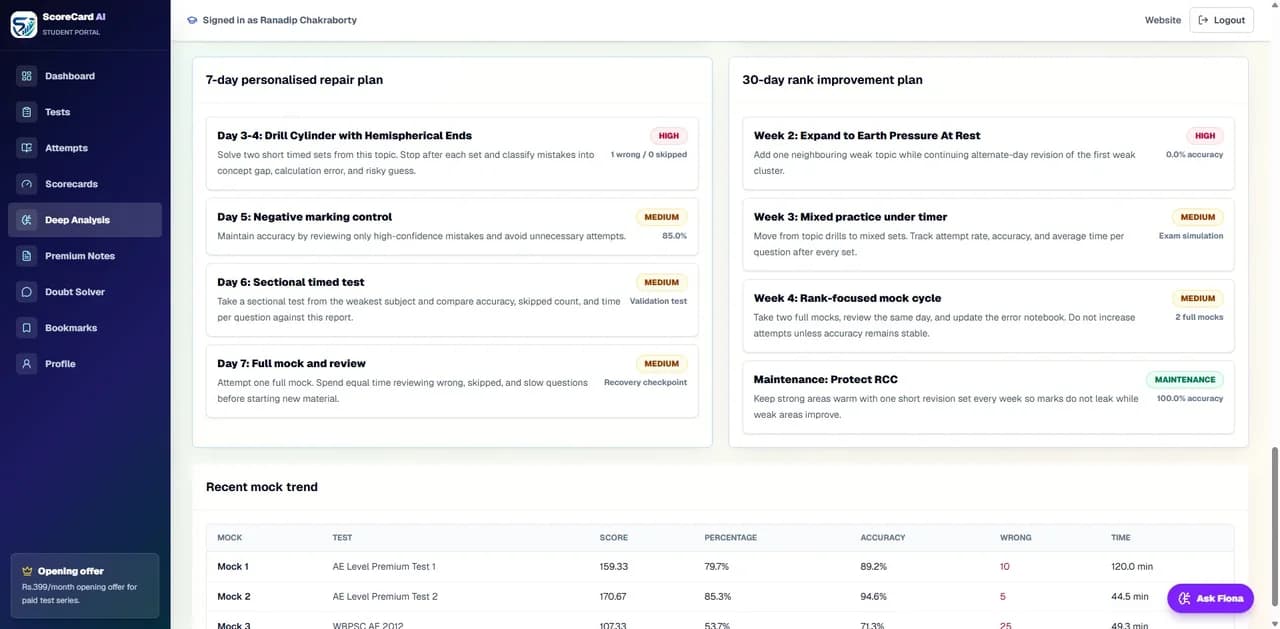Open Day 3-4 Drill Cylinder card

(x=452, y=153)
